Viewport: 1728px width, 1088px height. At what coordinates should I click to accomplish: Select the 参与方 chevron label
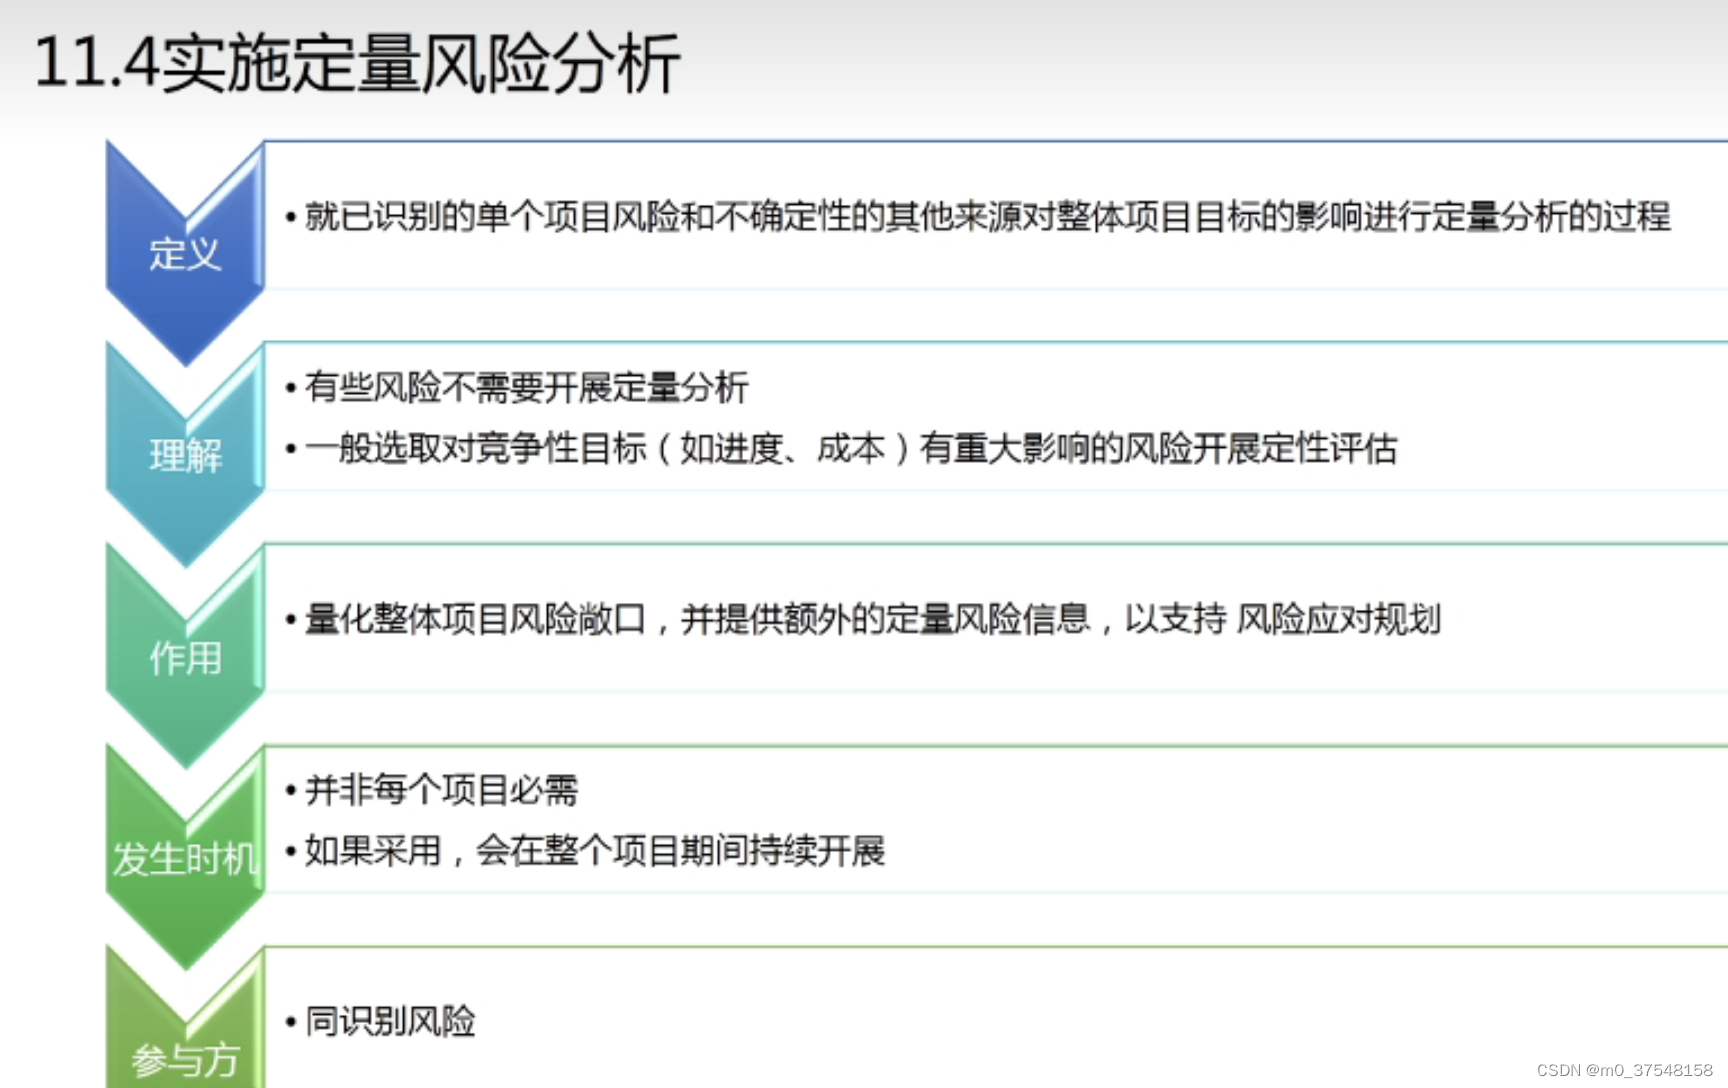pyautogui.click(x=185, y=1060)
